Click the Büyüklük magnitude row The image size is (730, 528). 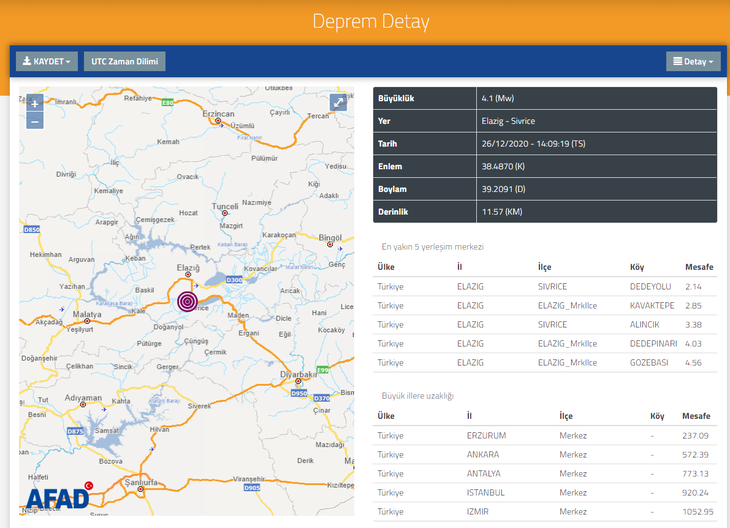click(x=545, y=98)
